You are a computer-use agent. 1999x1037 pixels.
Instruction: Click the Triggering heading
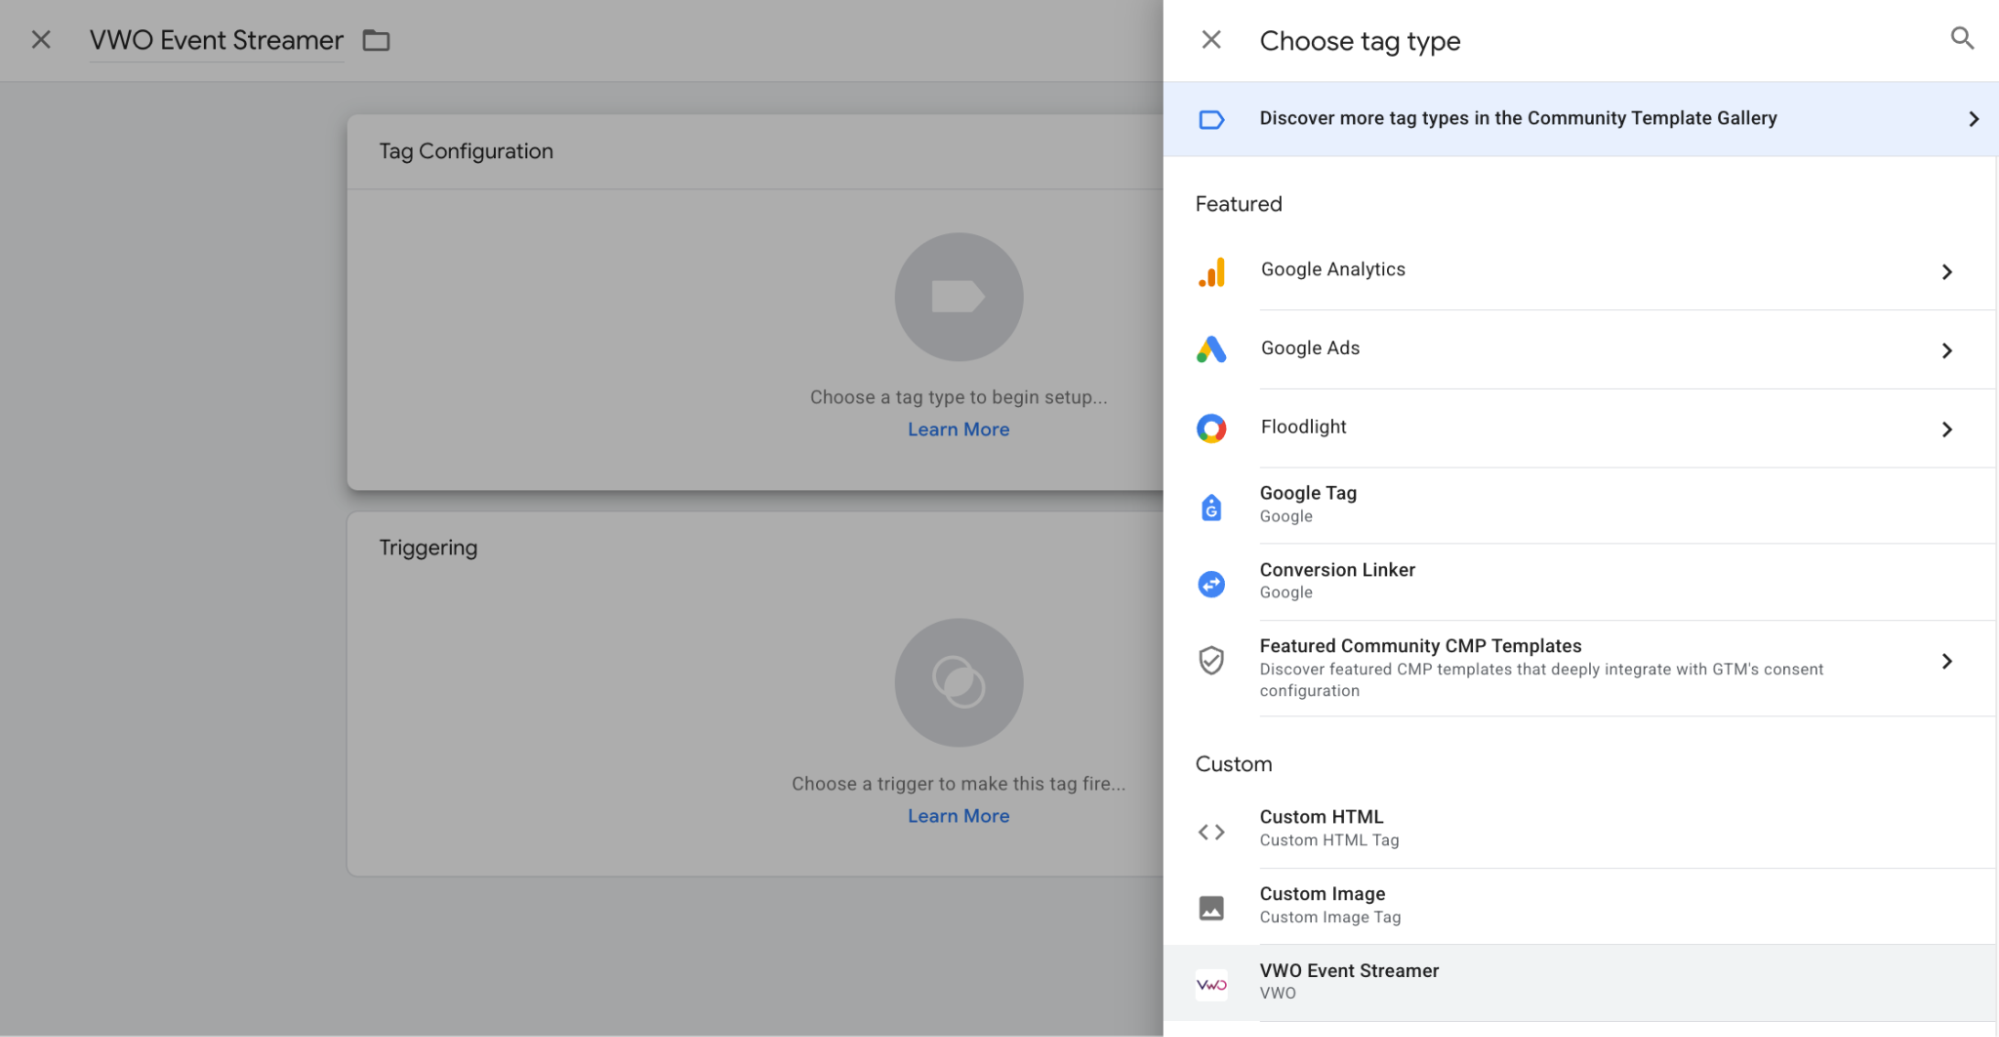428,548
